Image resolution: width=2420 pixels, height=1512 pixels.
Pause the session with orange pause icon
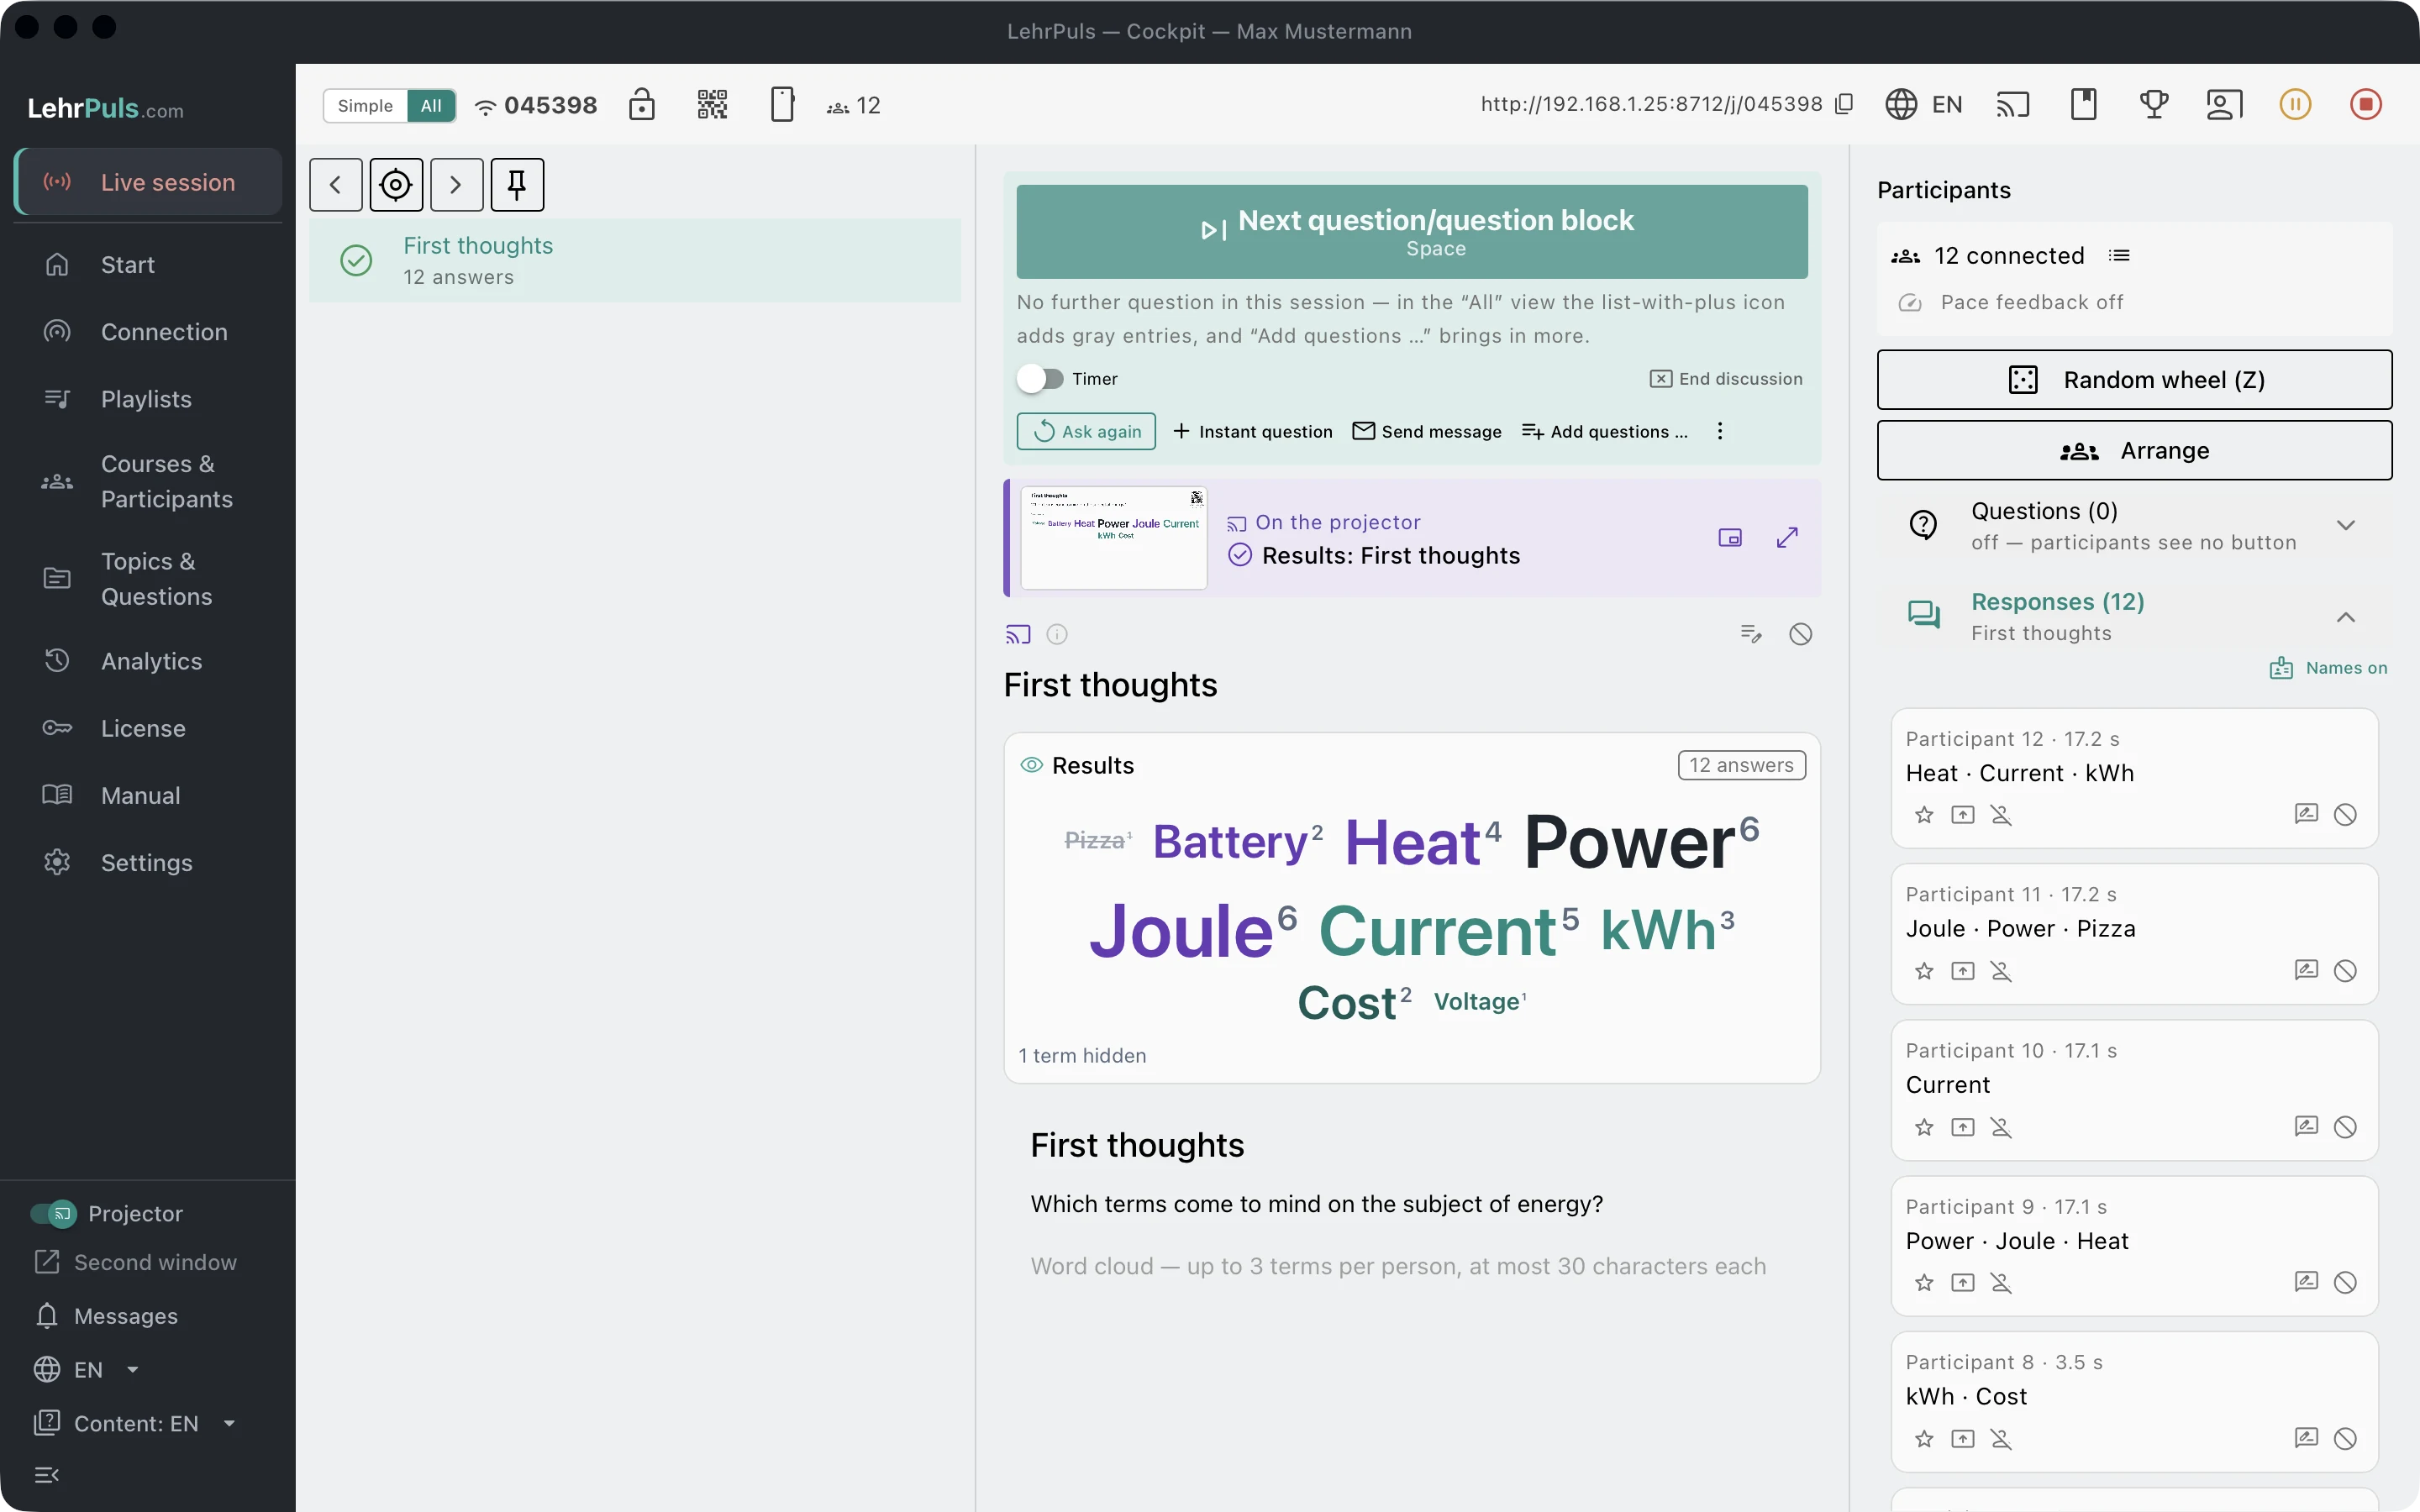point(2295,104)
